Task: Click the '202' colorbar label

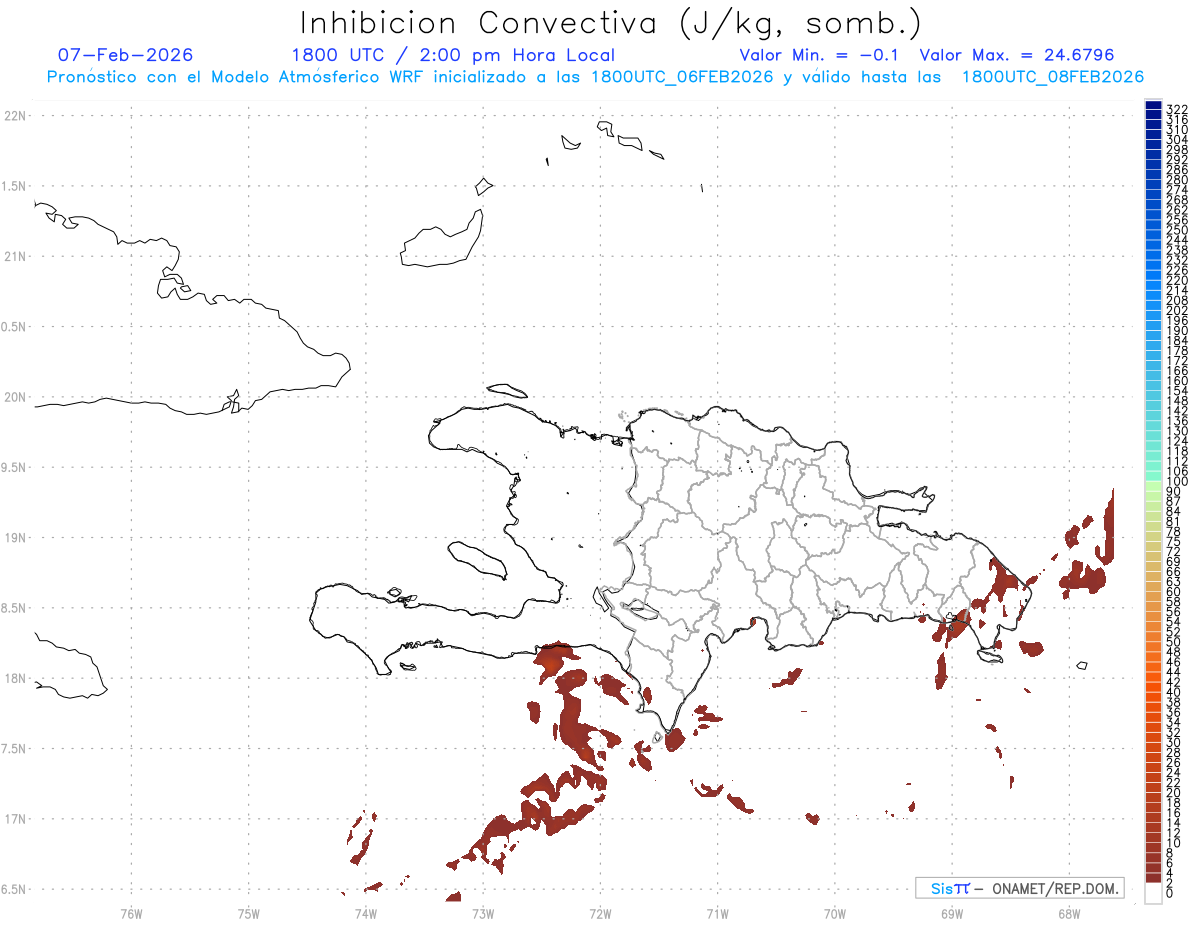Action: 1177,310
